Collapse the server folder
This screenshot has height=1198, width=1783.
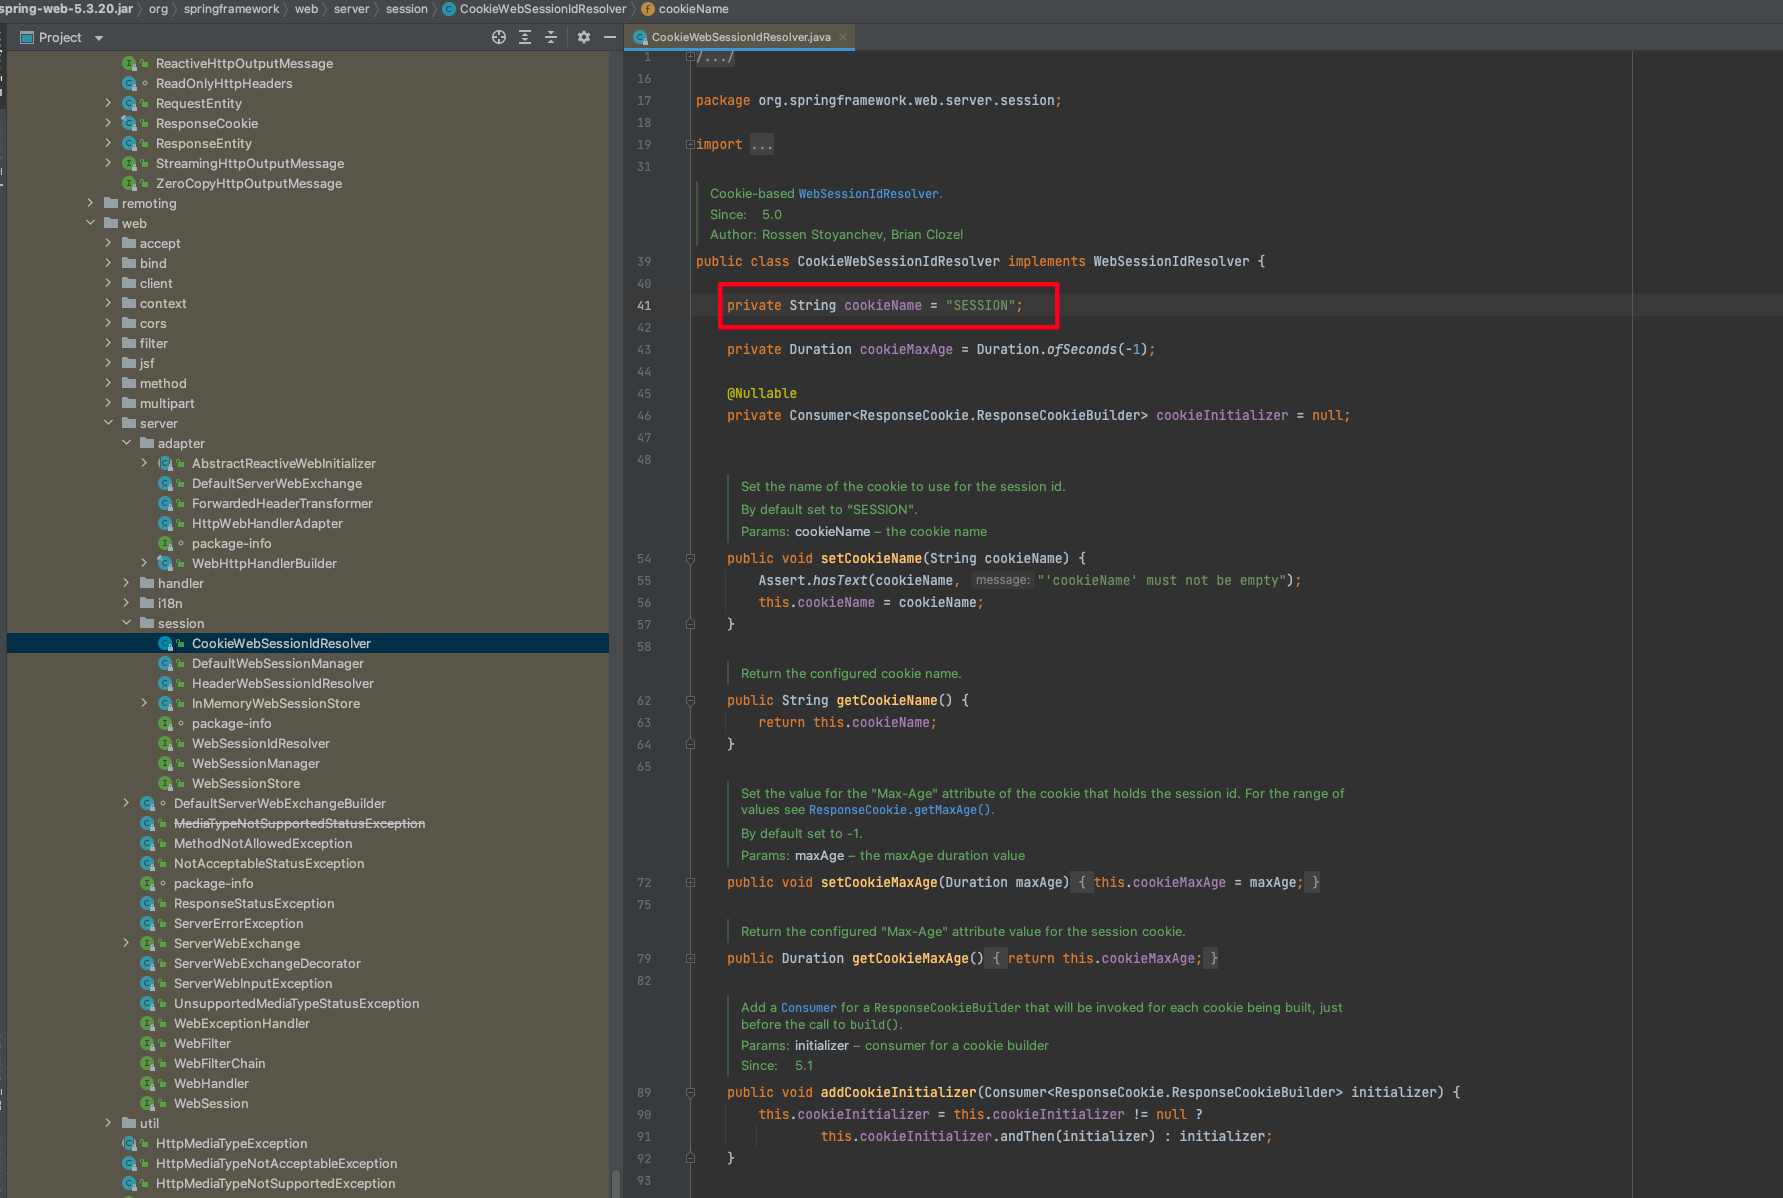108,423
